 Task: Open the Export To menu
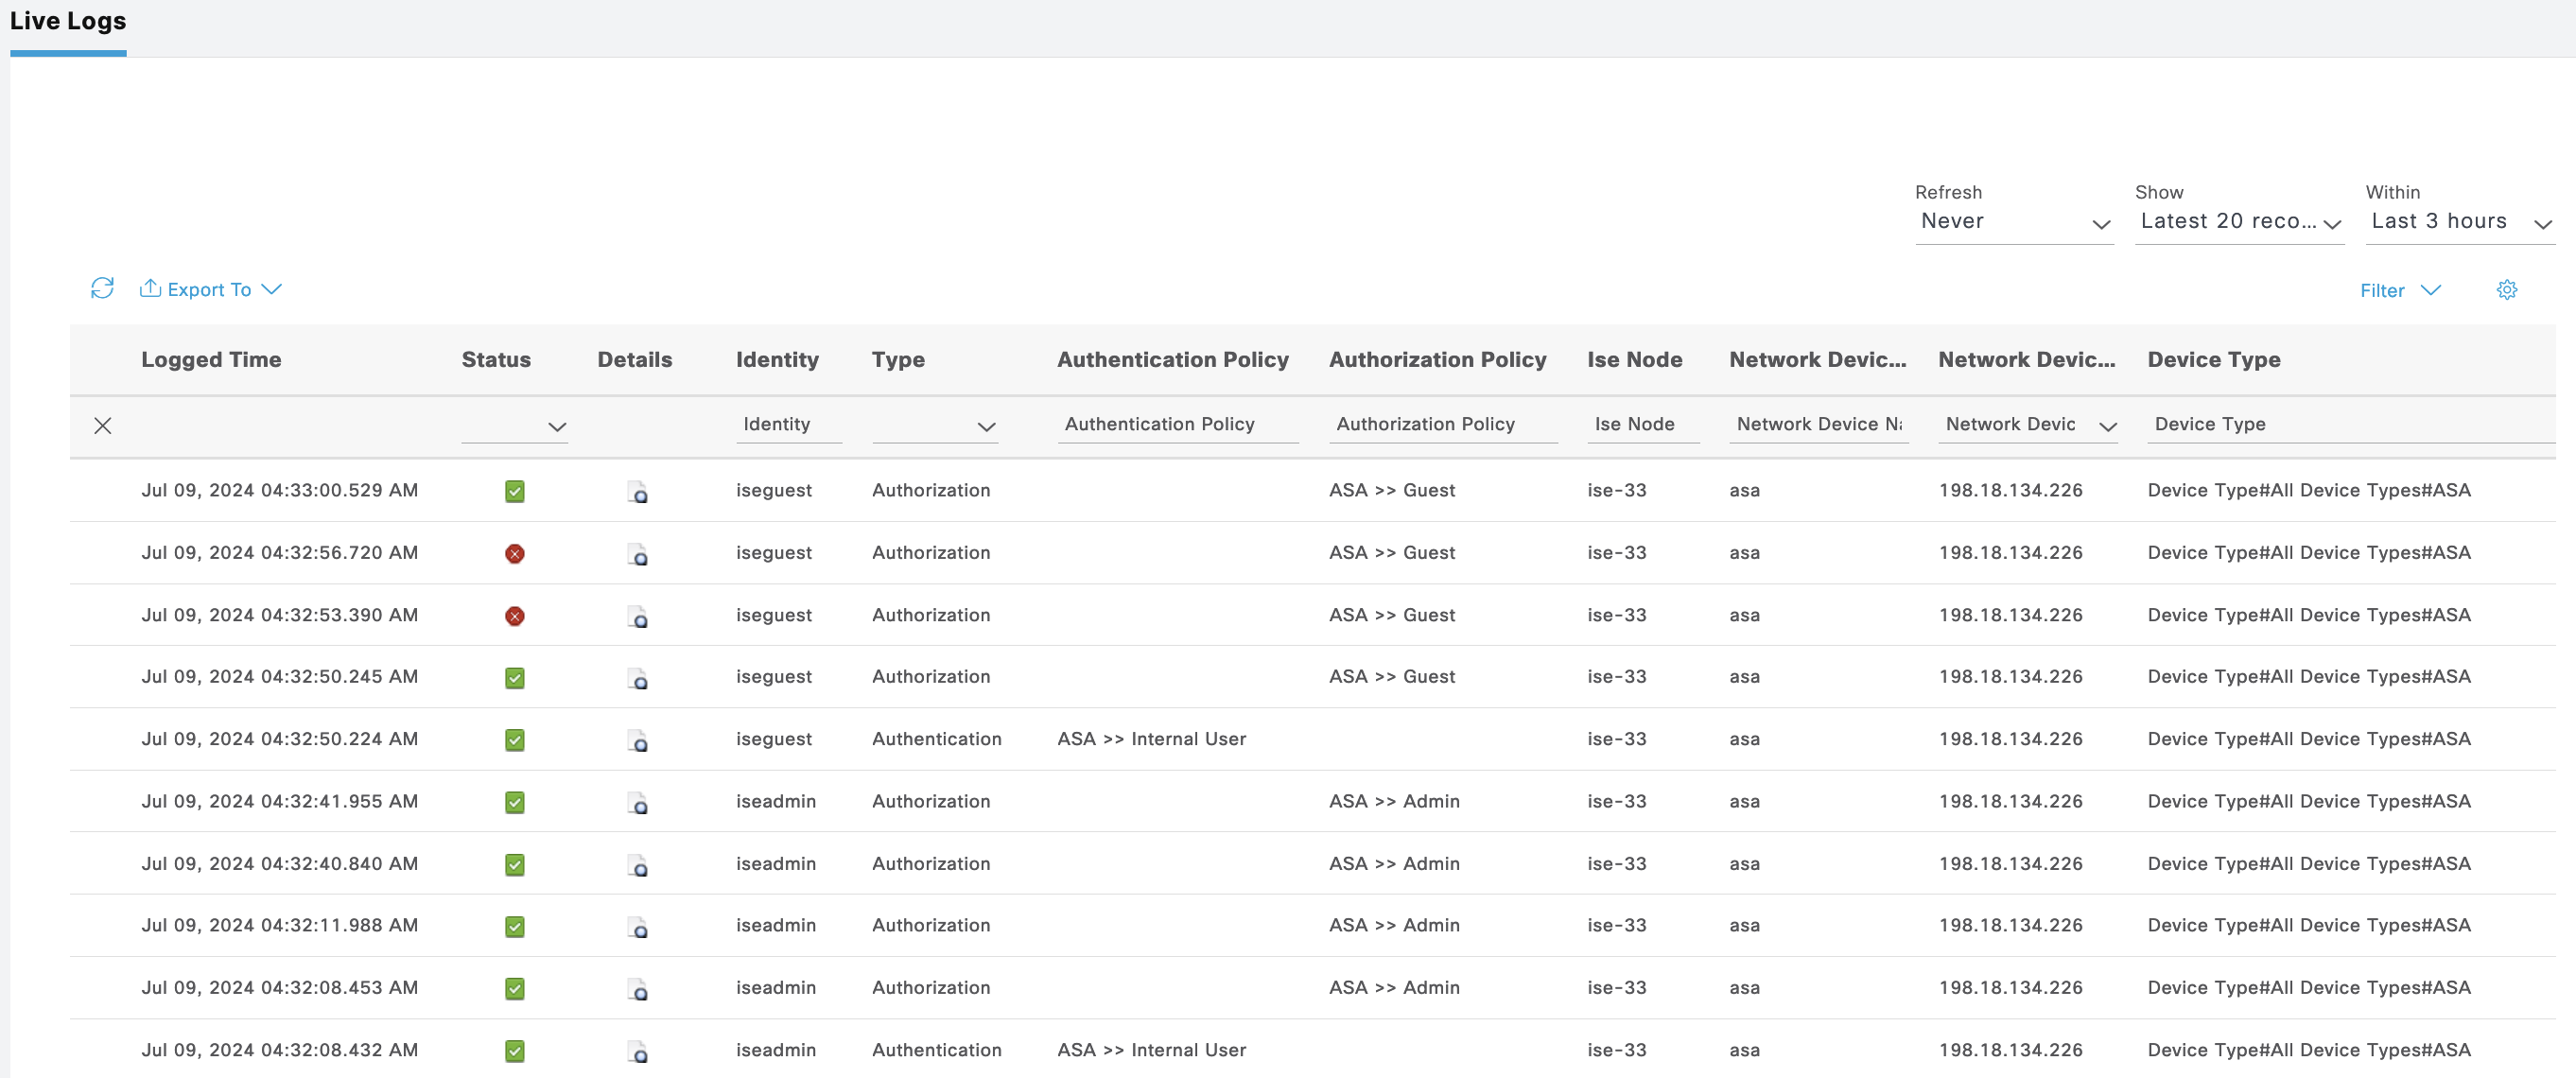[211, 290]
